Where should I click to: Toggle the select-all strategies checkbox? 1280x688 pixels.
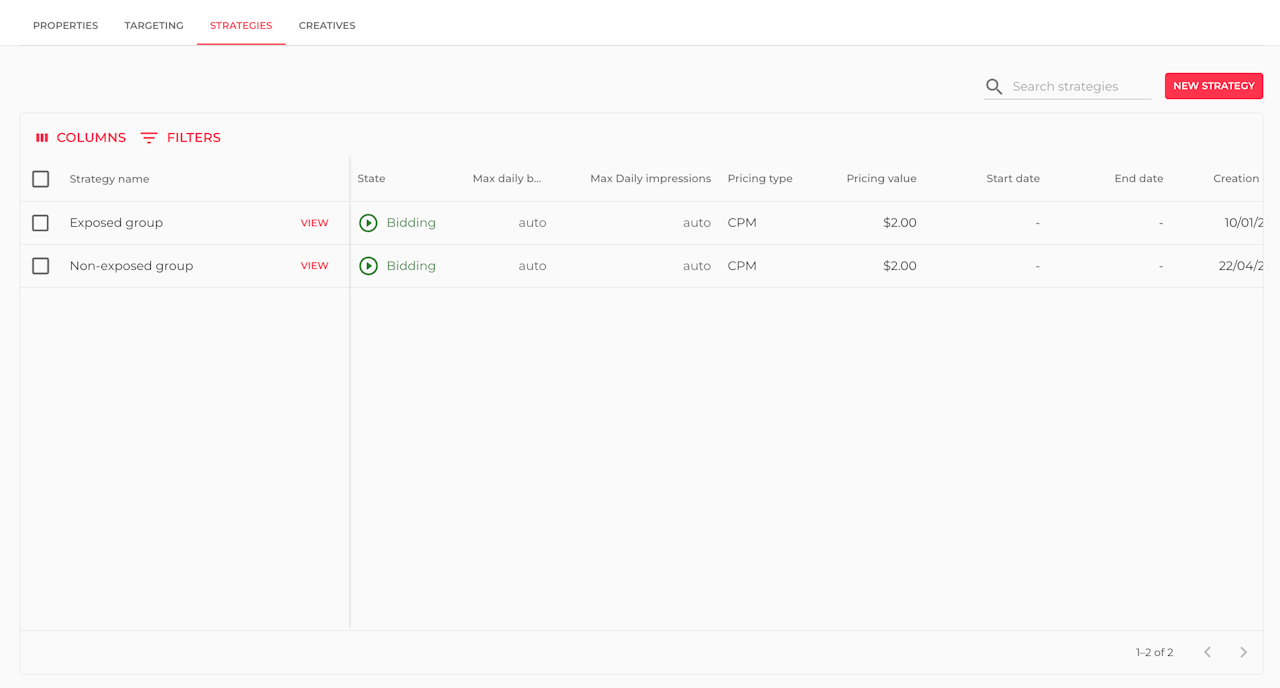click(x=41, y=179)
